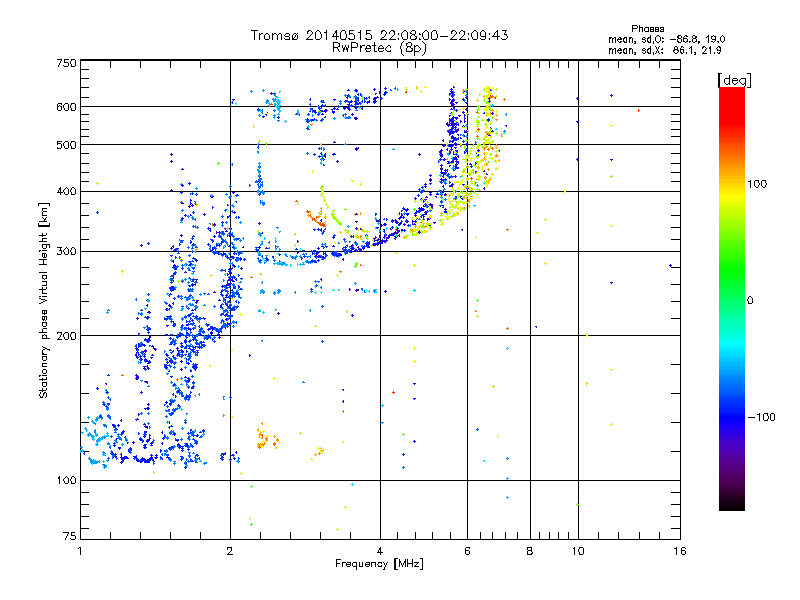Image resolution: width=800 pixels, height=600 pixels.
Task: Click the 'Frequency [MHz]' axis label
Action: [x=379, y=564]
